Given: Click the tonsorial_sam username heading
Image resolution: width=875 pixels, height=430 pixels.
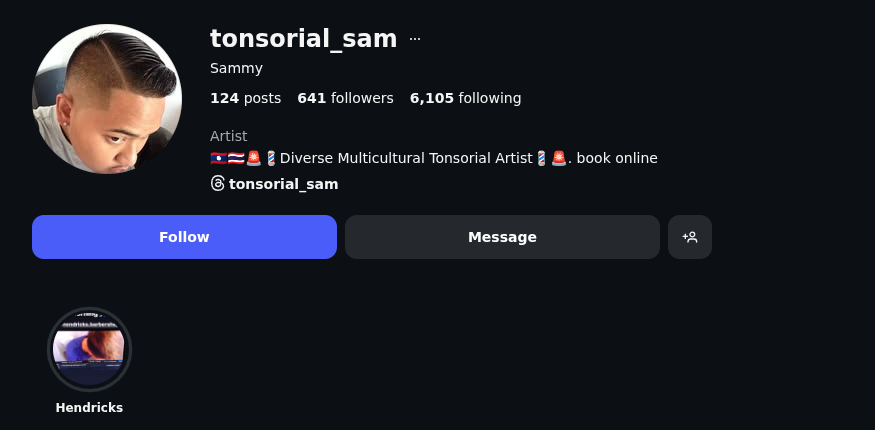Looking at the screenshot, I should point(303,39).
